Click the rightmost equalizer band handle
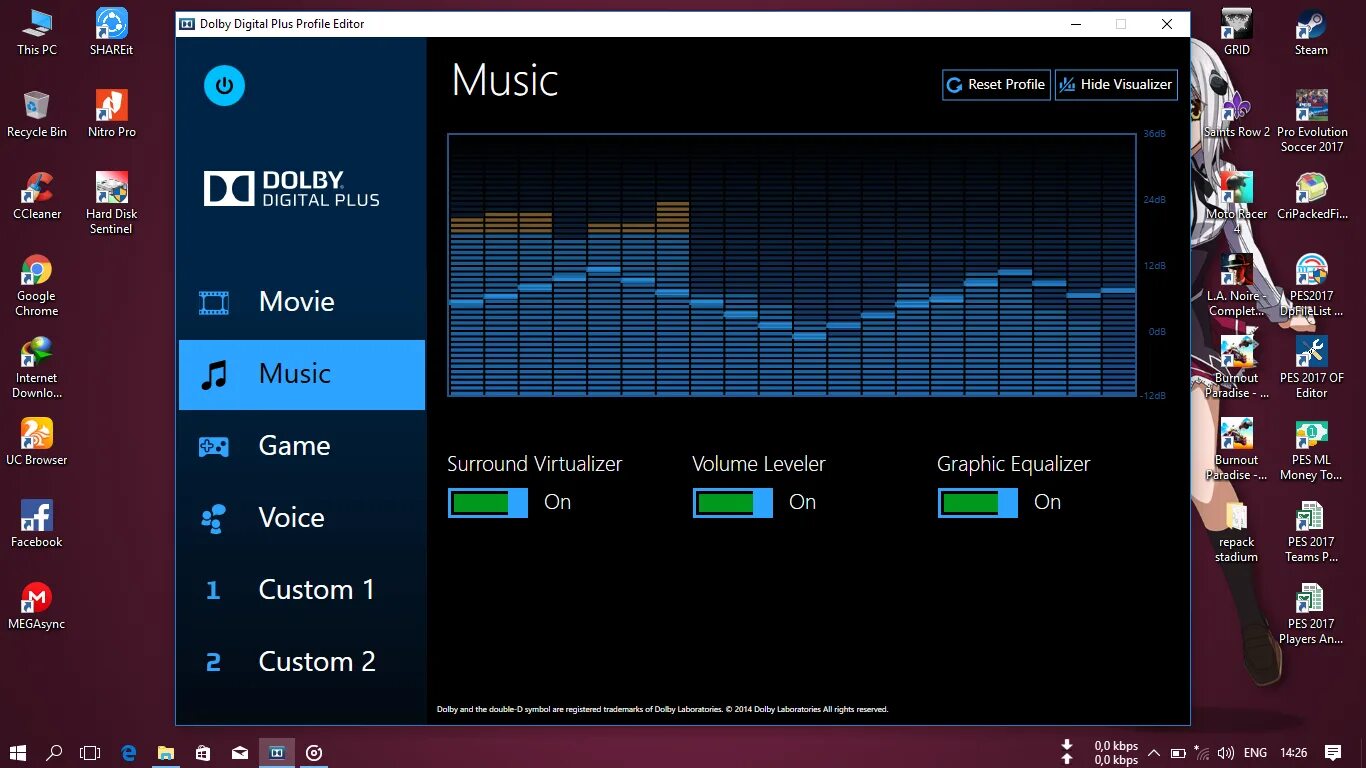 point(1118,290)
